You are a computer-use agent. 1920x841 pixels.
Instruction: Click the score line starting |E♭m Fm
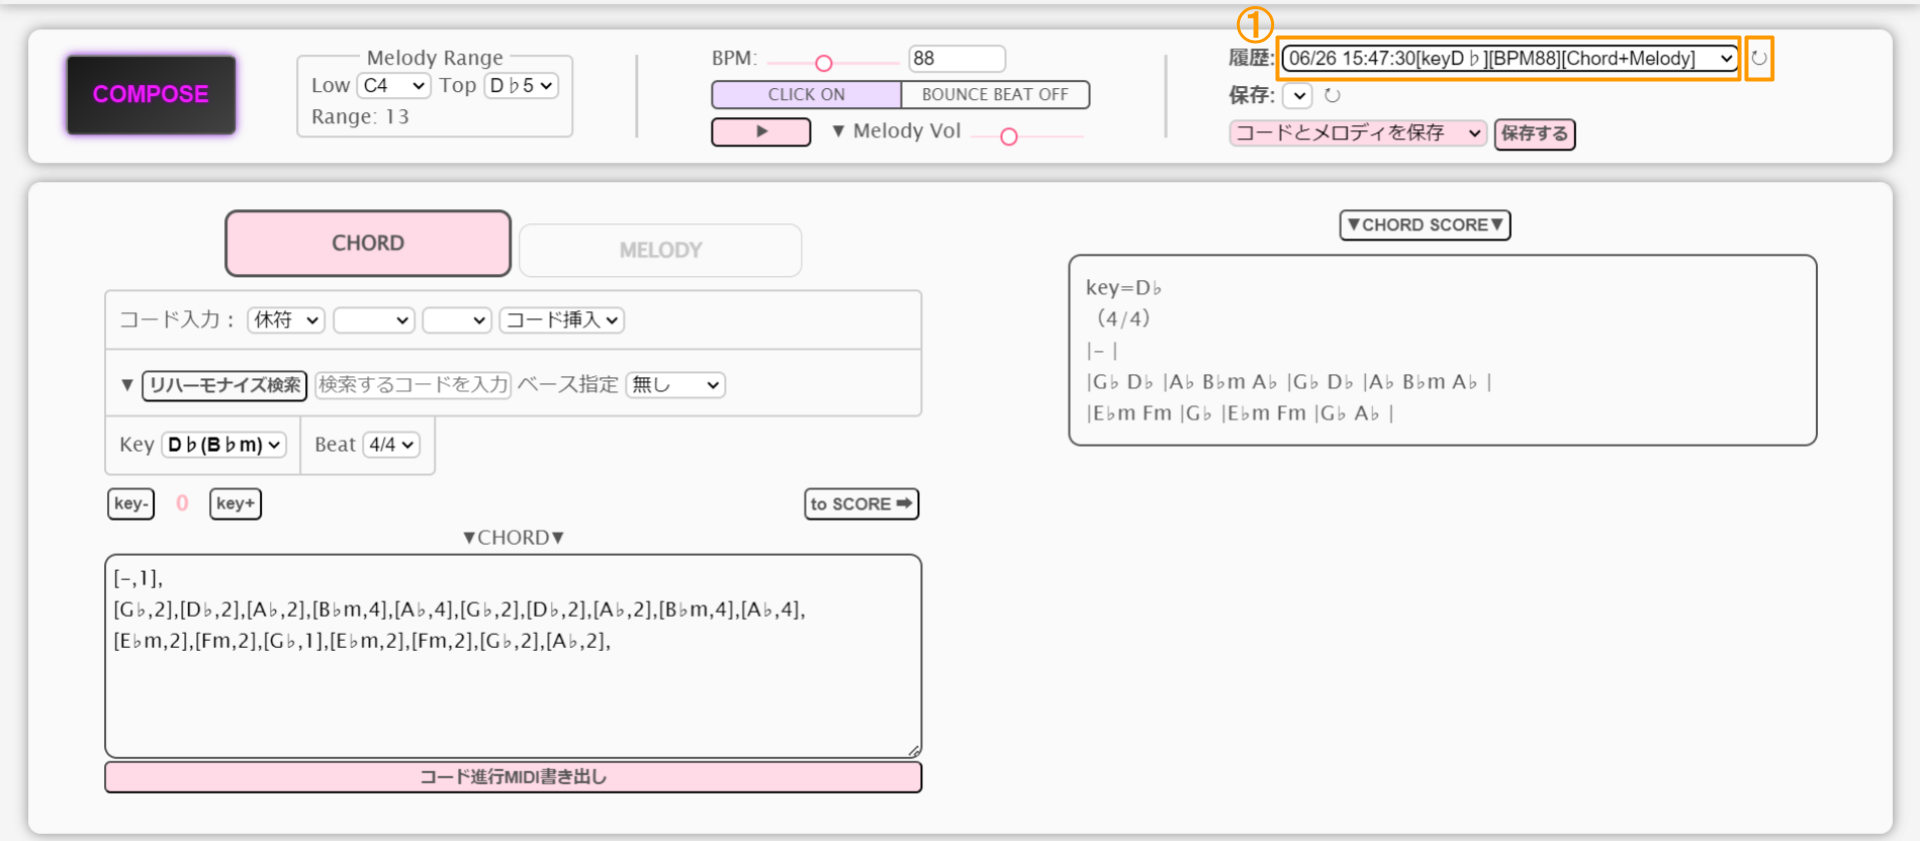pyautogui.click(x=1240, y=413)
